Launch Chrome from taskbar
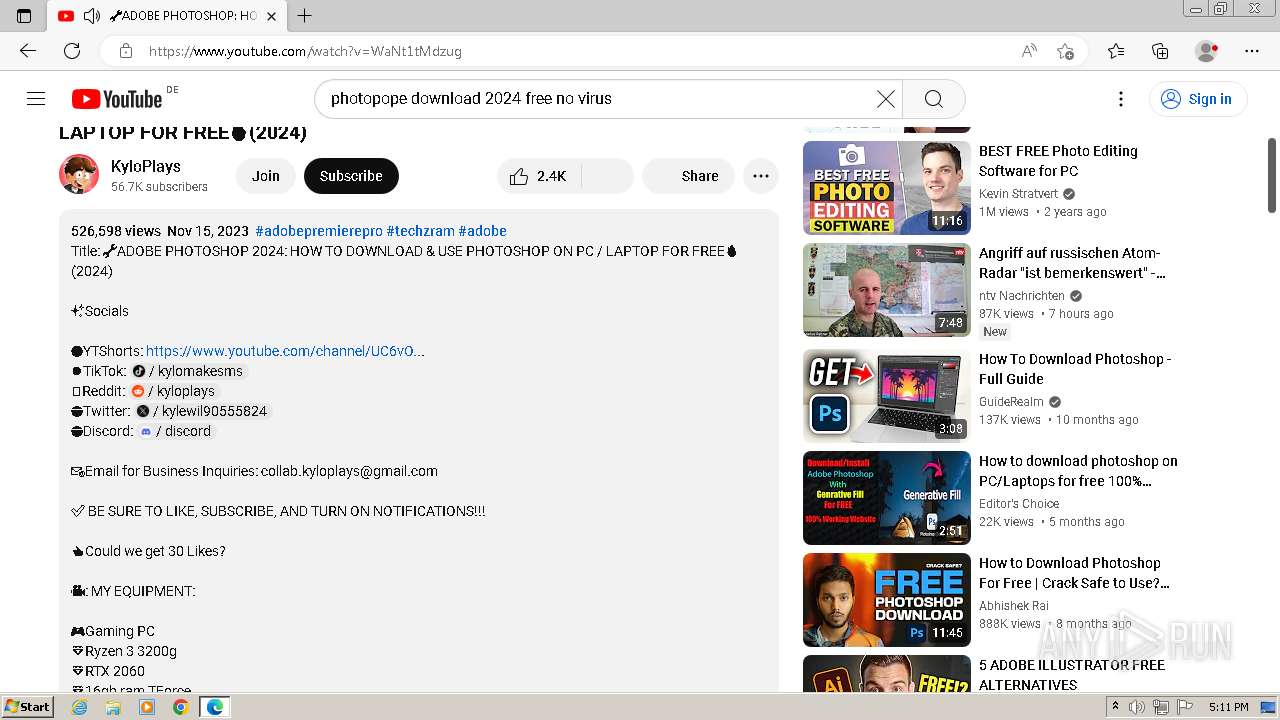The height and width of the screenshot is (720, 1280). point(180,707)
